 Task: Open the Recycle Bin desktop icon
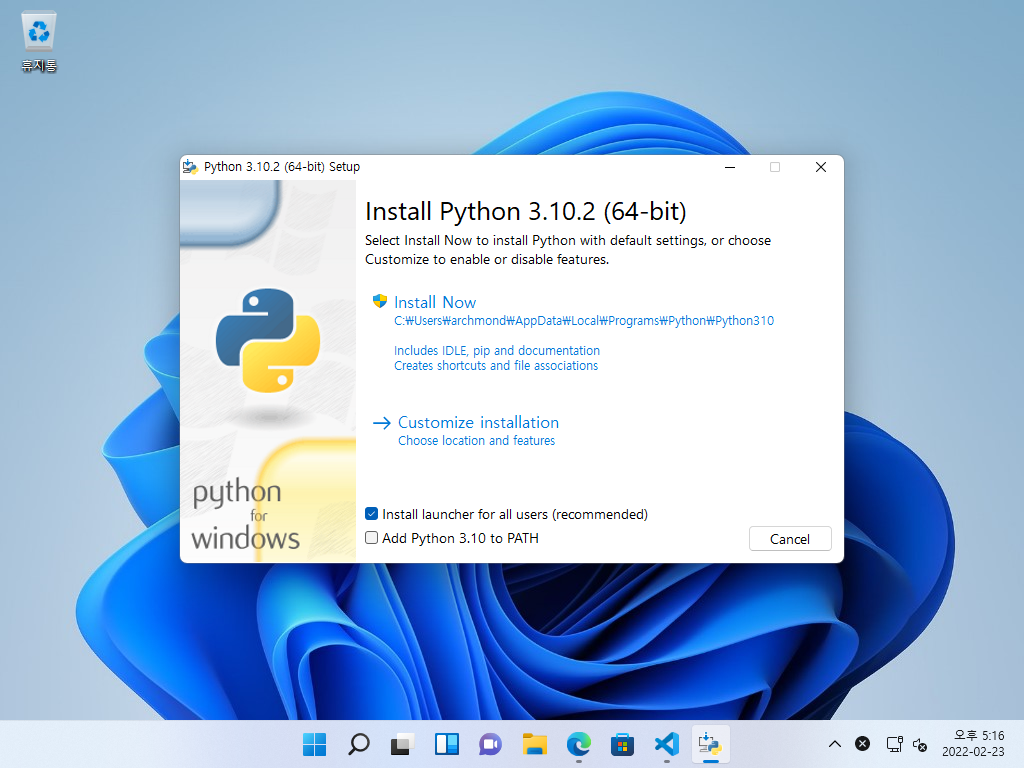pos(39,41)
